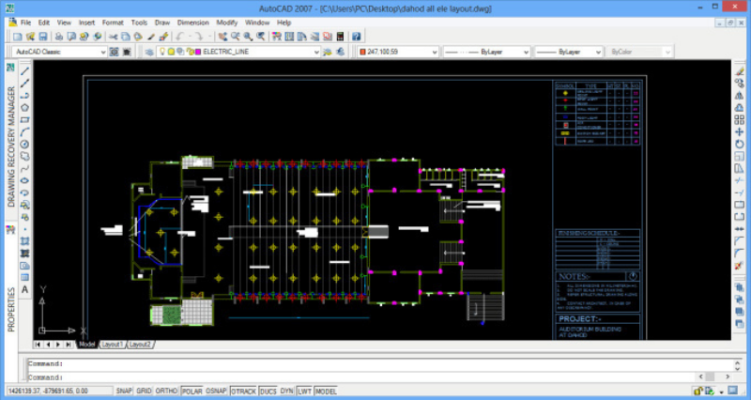The height and width of the screenshot is (400, 751).
Task: Click the Plot printer icon
Action: (x=58, y=36)
